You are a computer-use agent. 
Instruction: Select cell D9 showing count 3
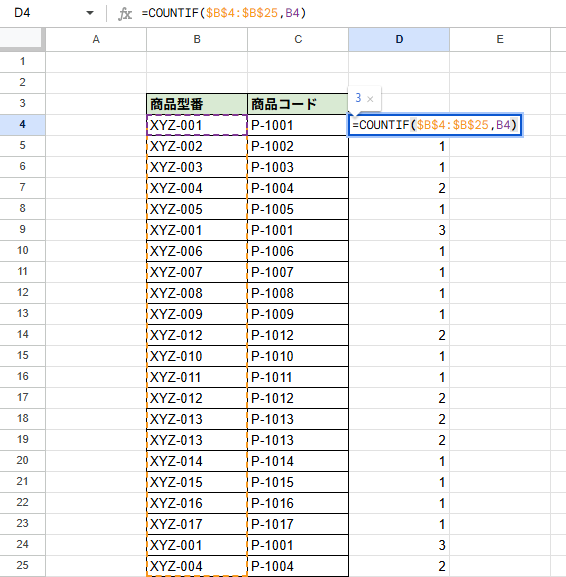click(399, 230)
